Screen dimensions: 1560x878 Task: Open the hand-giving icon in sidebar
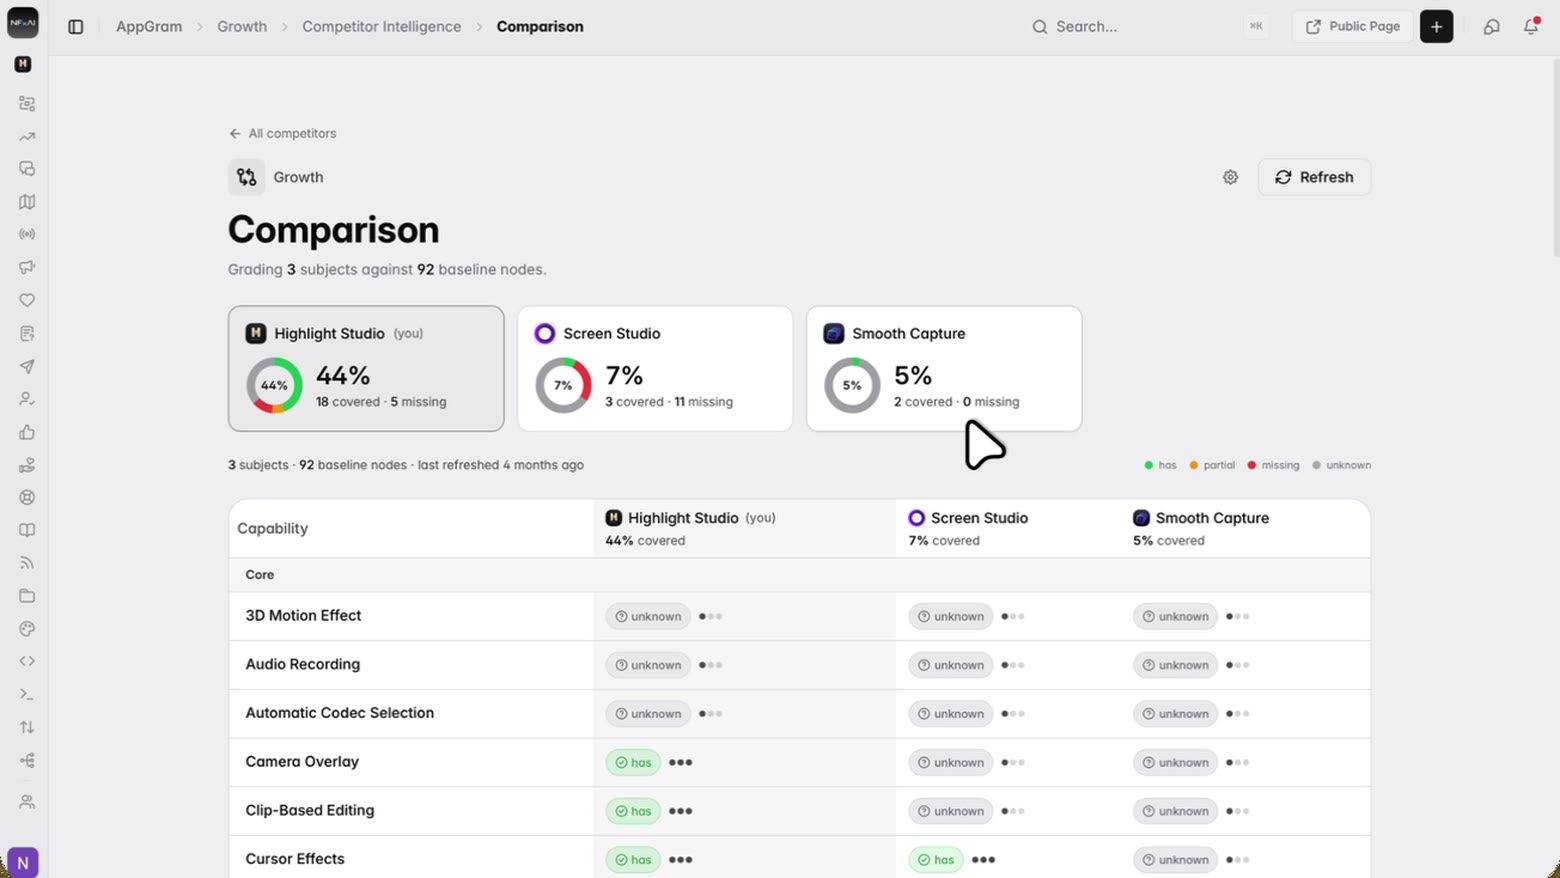coord(27,465)
